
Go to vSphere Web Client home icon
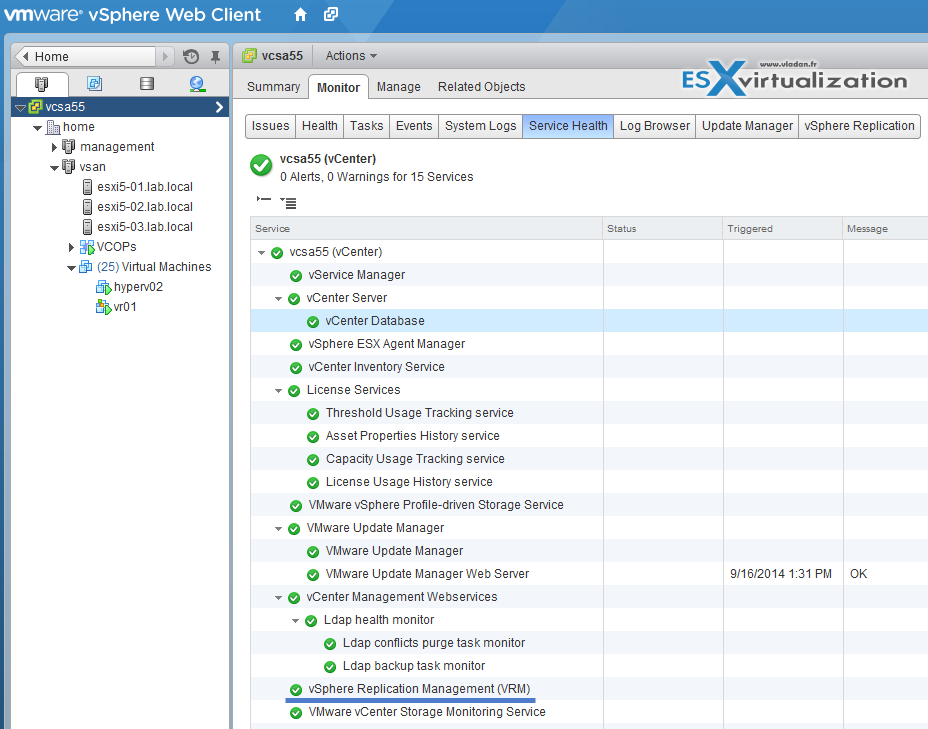(300, 15)
